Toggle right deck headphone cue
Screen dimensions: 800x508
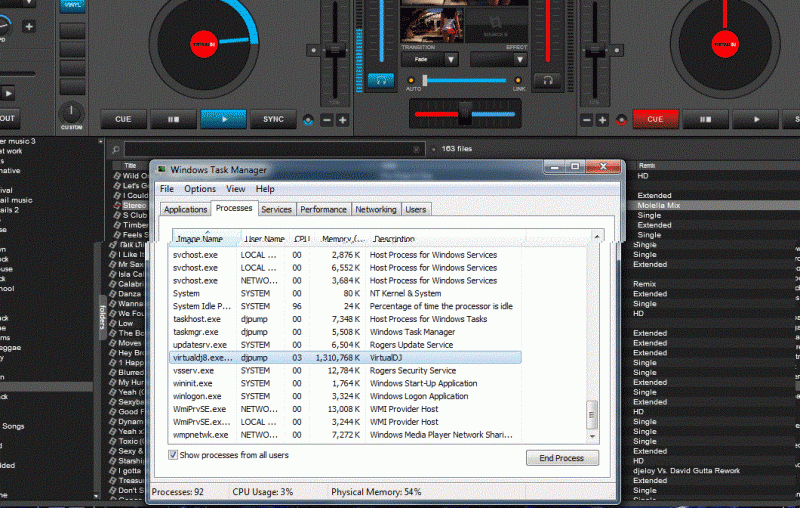547,81
